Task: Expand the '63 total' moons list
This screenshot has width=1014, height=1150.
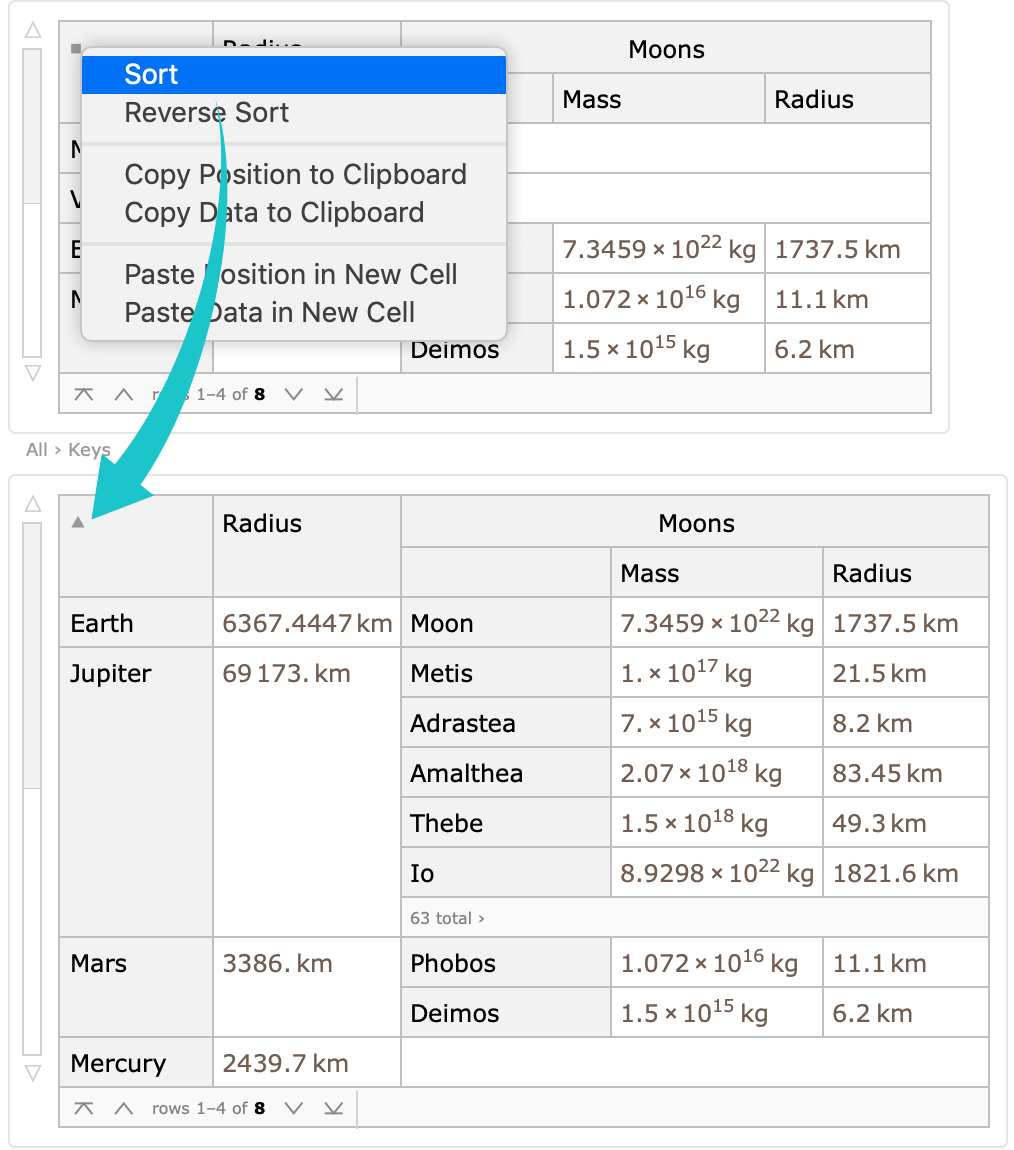Action: pyautogui.click(x=447, y=918)
